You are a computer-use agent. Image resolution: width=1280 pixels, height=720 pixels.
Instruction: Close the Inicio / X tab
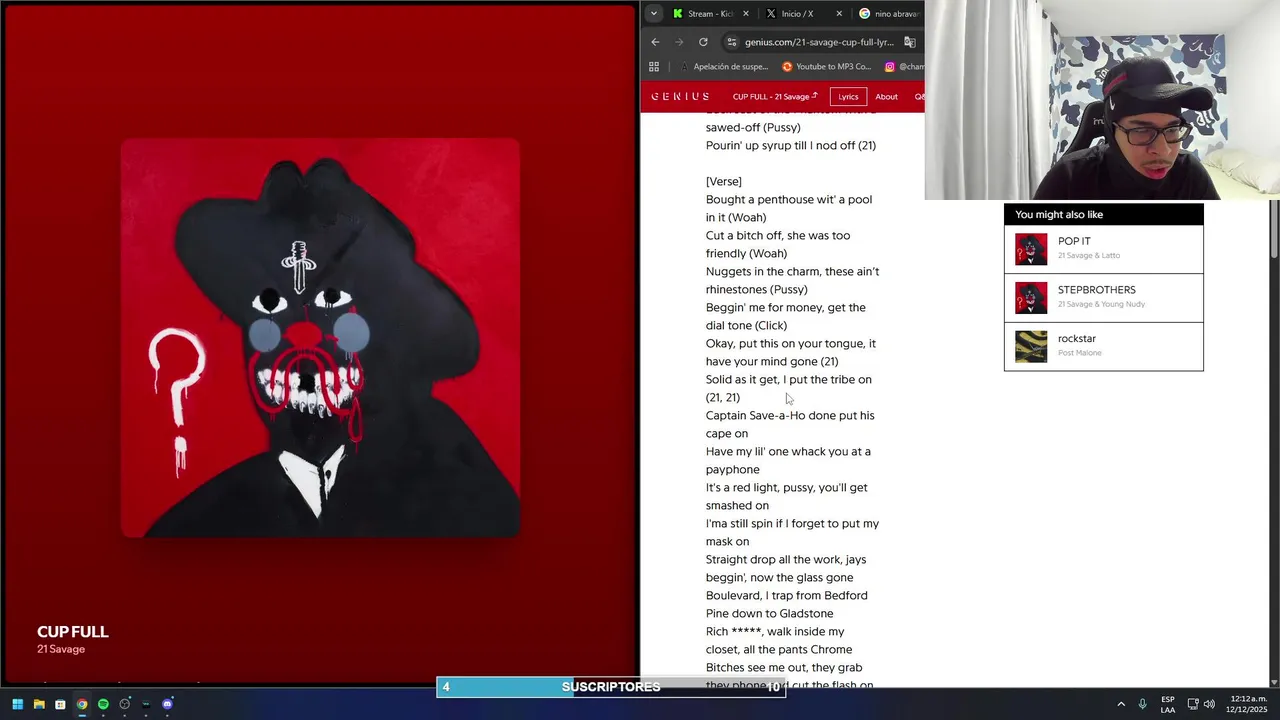[x=838, y=14]
